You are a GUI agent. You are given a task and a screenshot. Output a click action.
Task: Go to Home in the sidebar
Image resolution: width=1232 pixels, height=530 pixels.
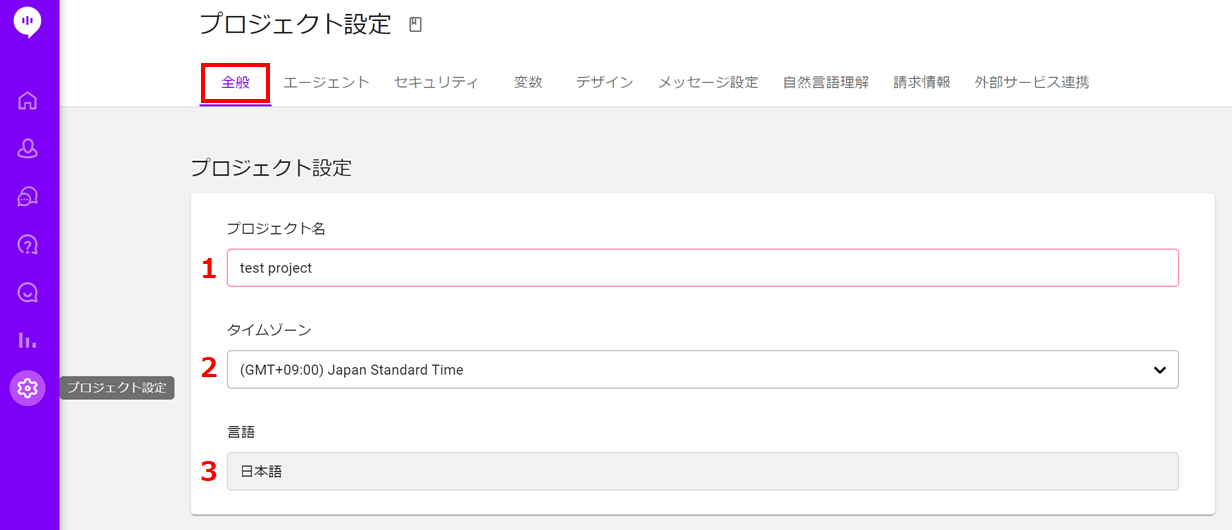[28, 100]
